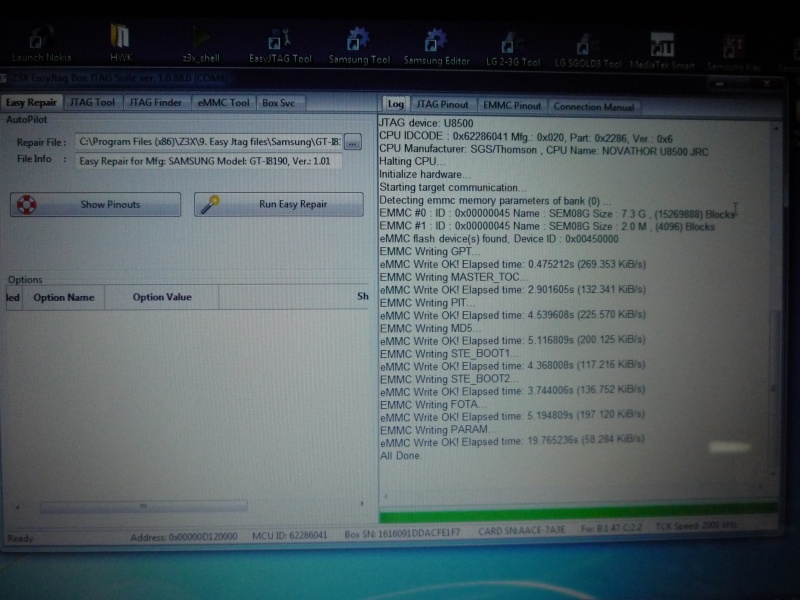Click the 'MCU ID: 62286041' status entry
The height and width of the screenshot is (600, 800).
(x=289, y=535)
